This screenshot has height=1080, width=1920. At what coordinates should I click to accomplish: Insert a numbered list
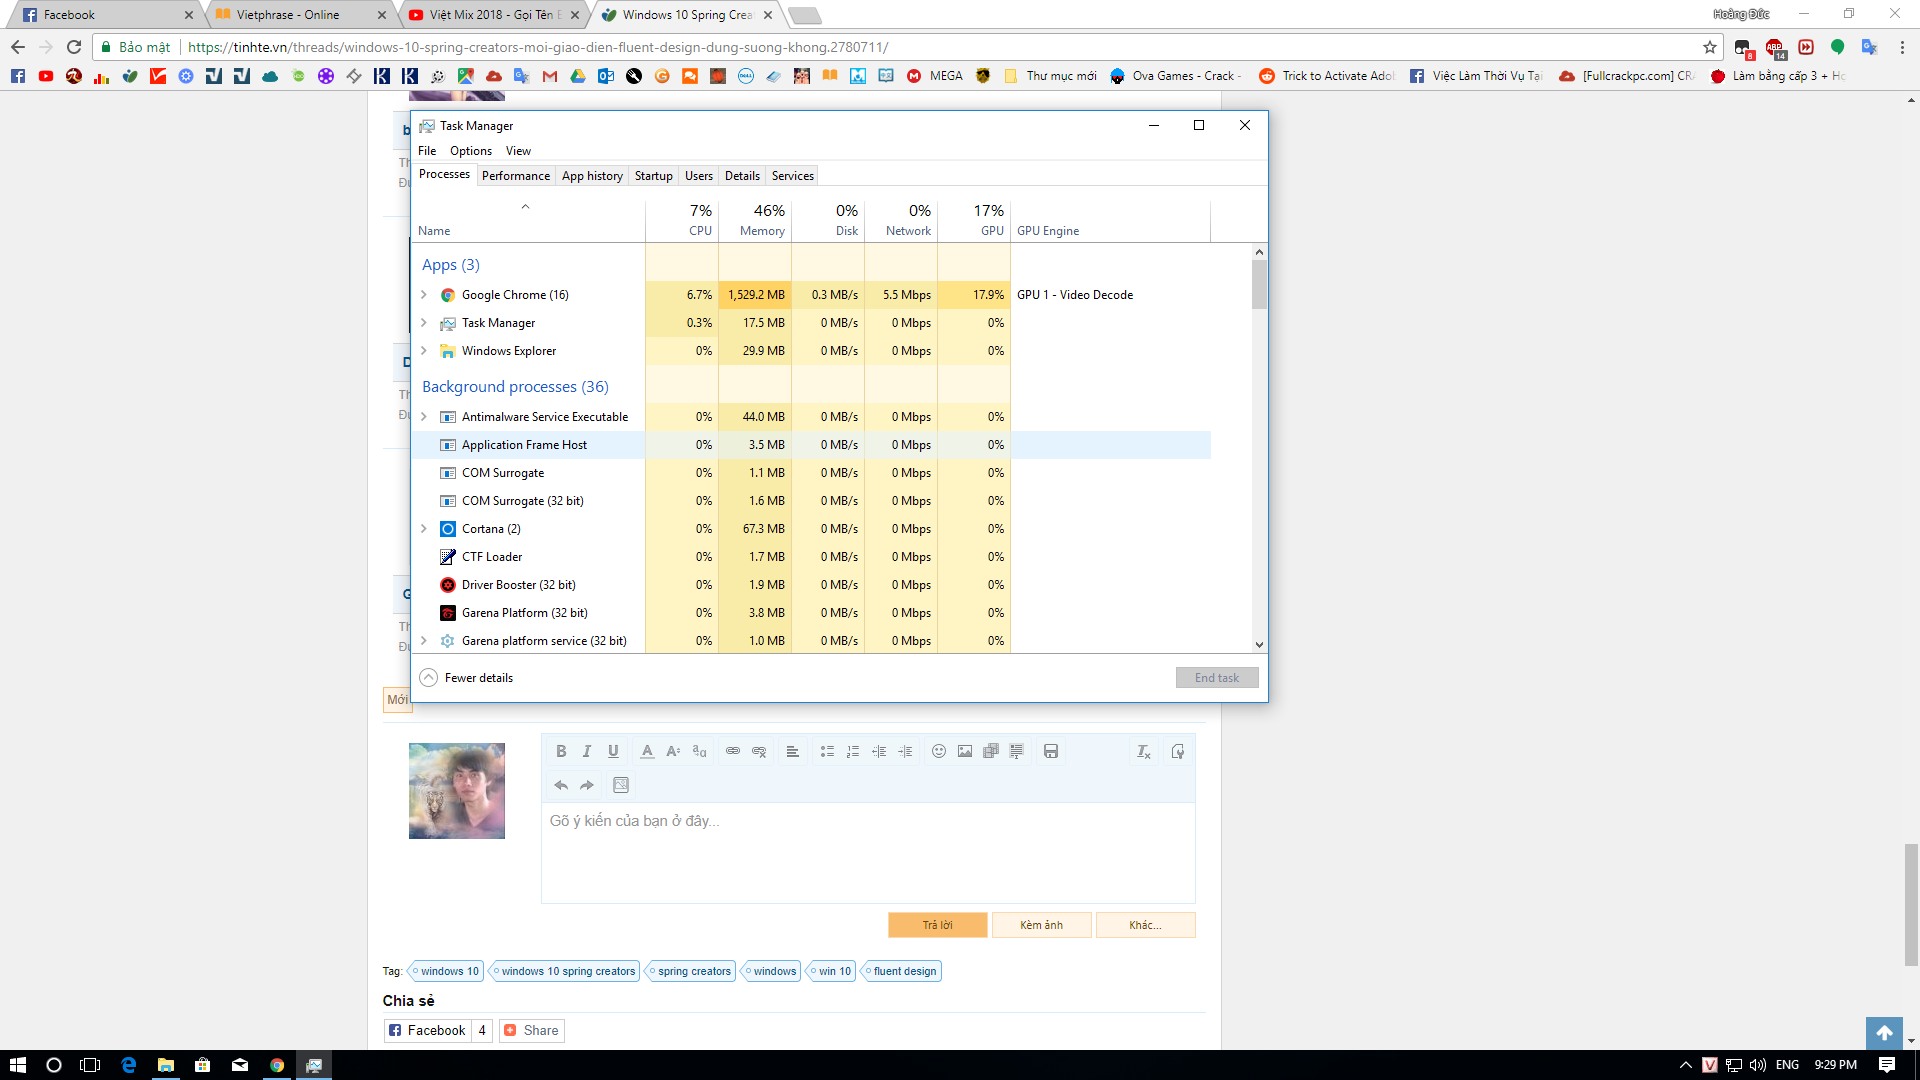tap(853, 751)
